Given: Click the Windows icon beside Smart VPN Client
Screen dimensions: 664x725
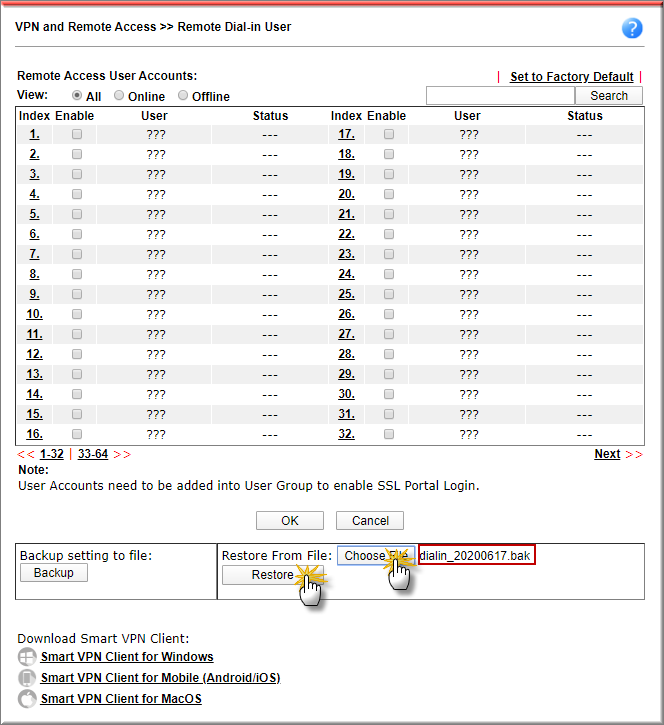Looking at the screenshot, I should point(27,657).
